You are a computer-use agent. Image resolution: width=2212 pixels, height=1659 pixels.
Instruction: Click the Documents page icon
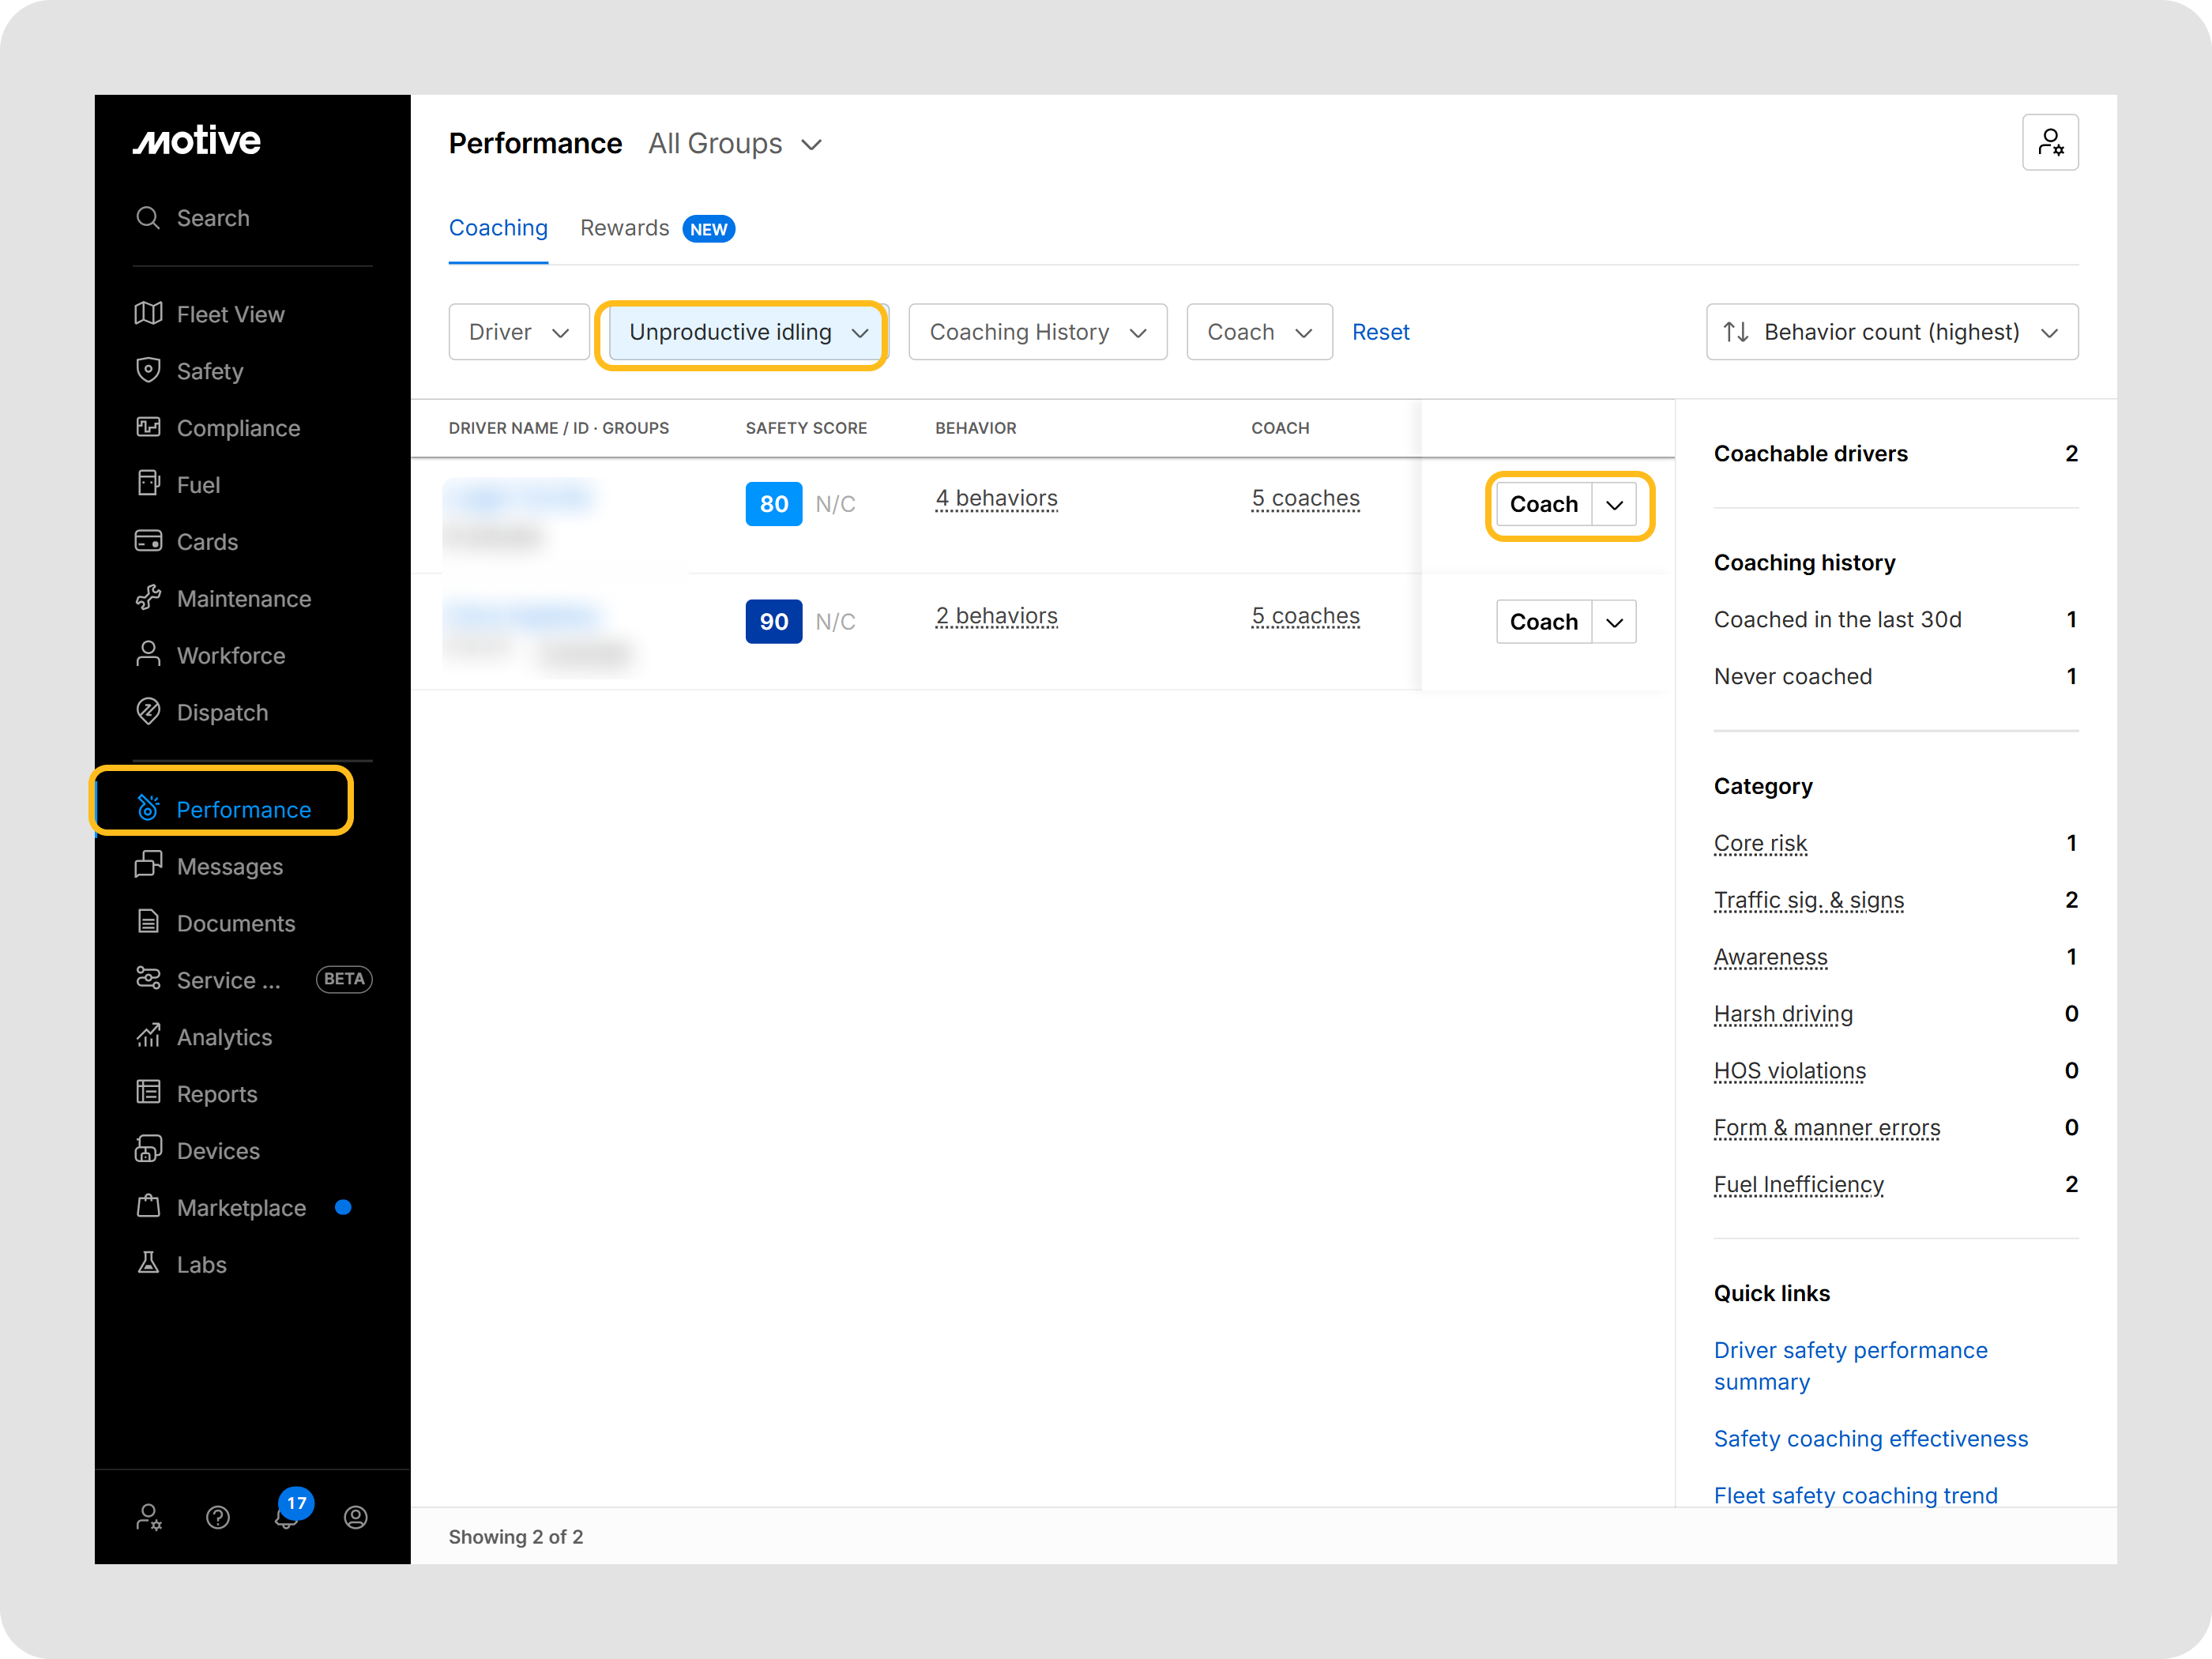tap(148, 922)
